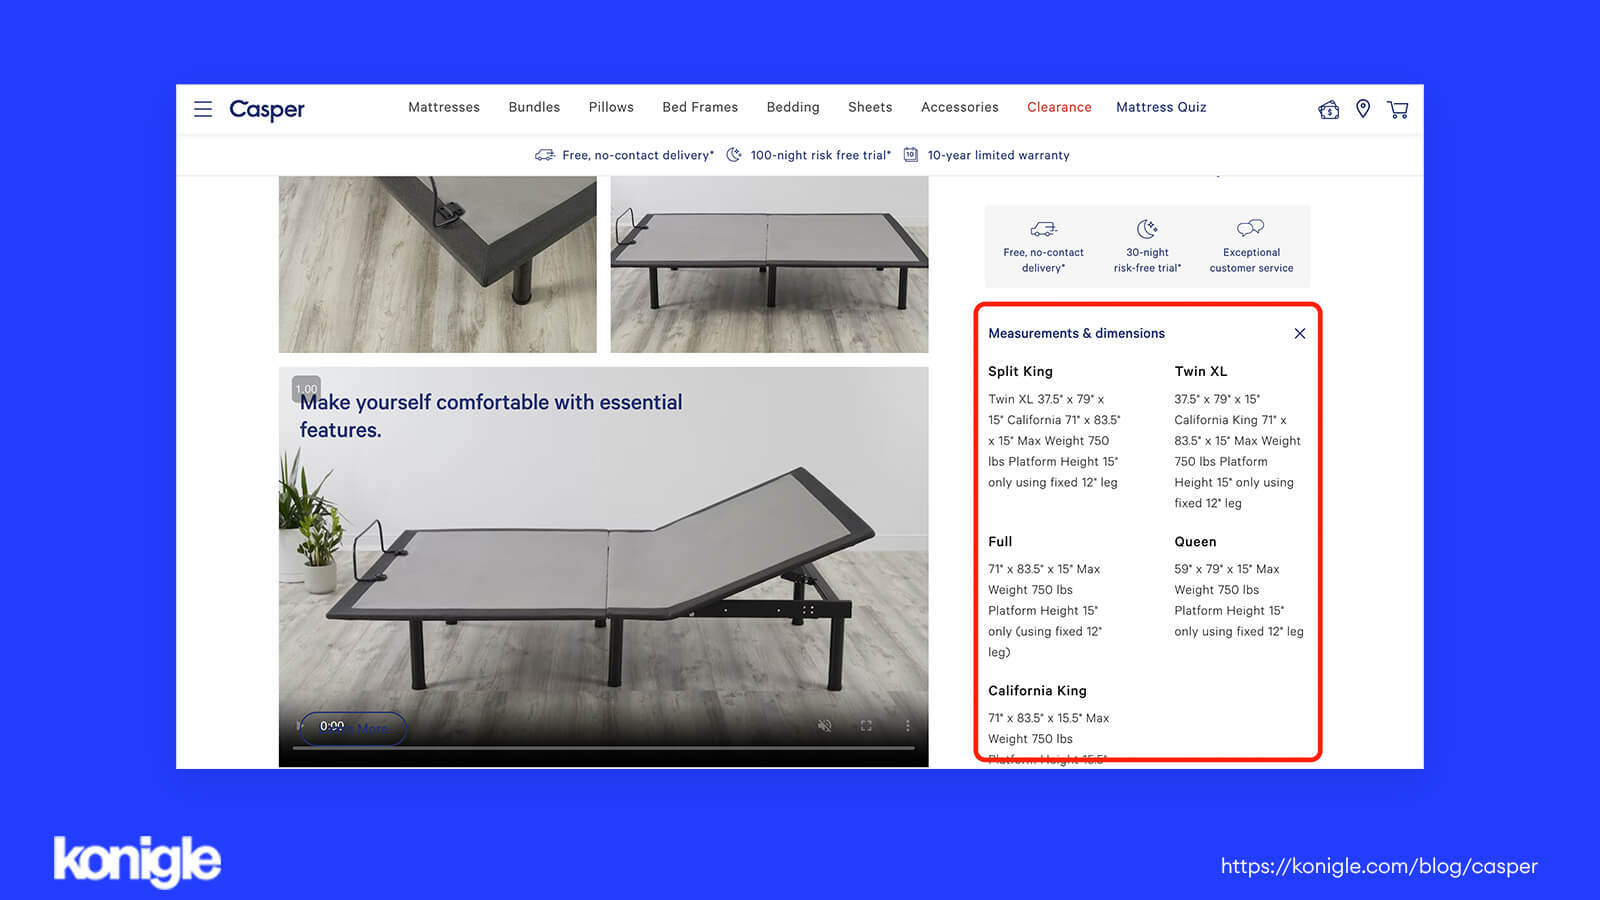1600x900 pixels.
Task: Open the store locator pin icon
Action: pos(1363,109)
